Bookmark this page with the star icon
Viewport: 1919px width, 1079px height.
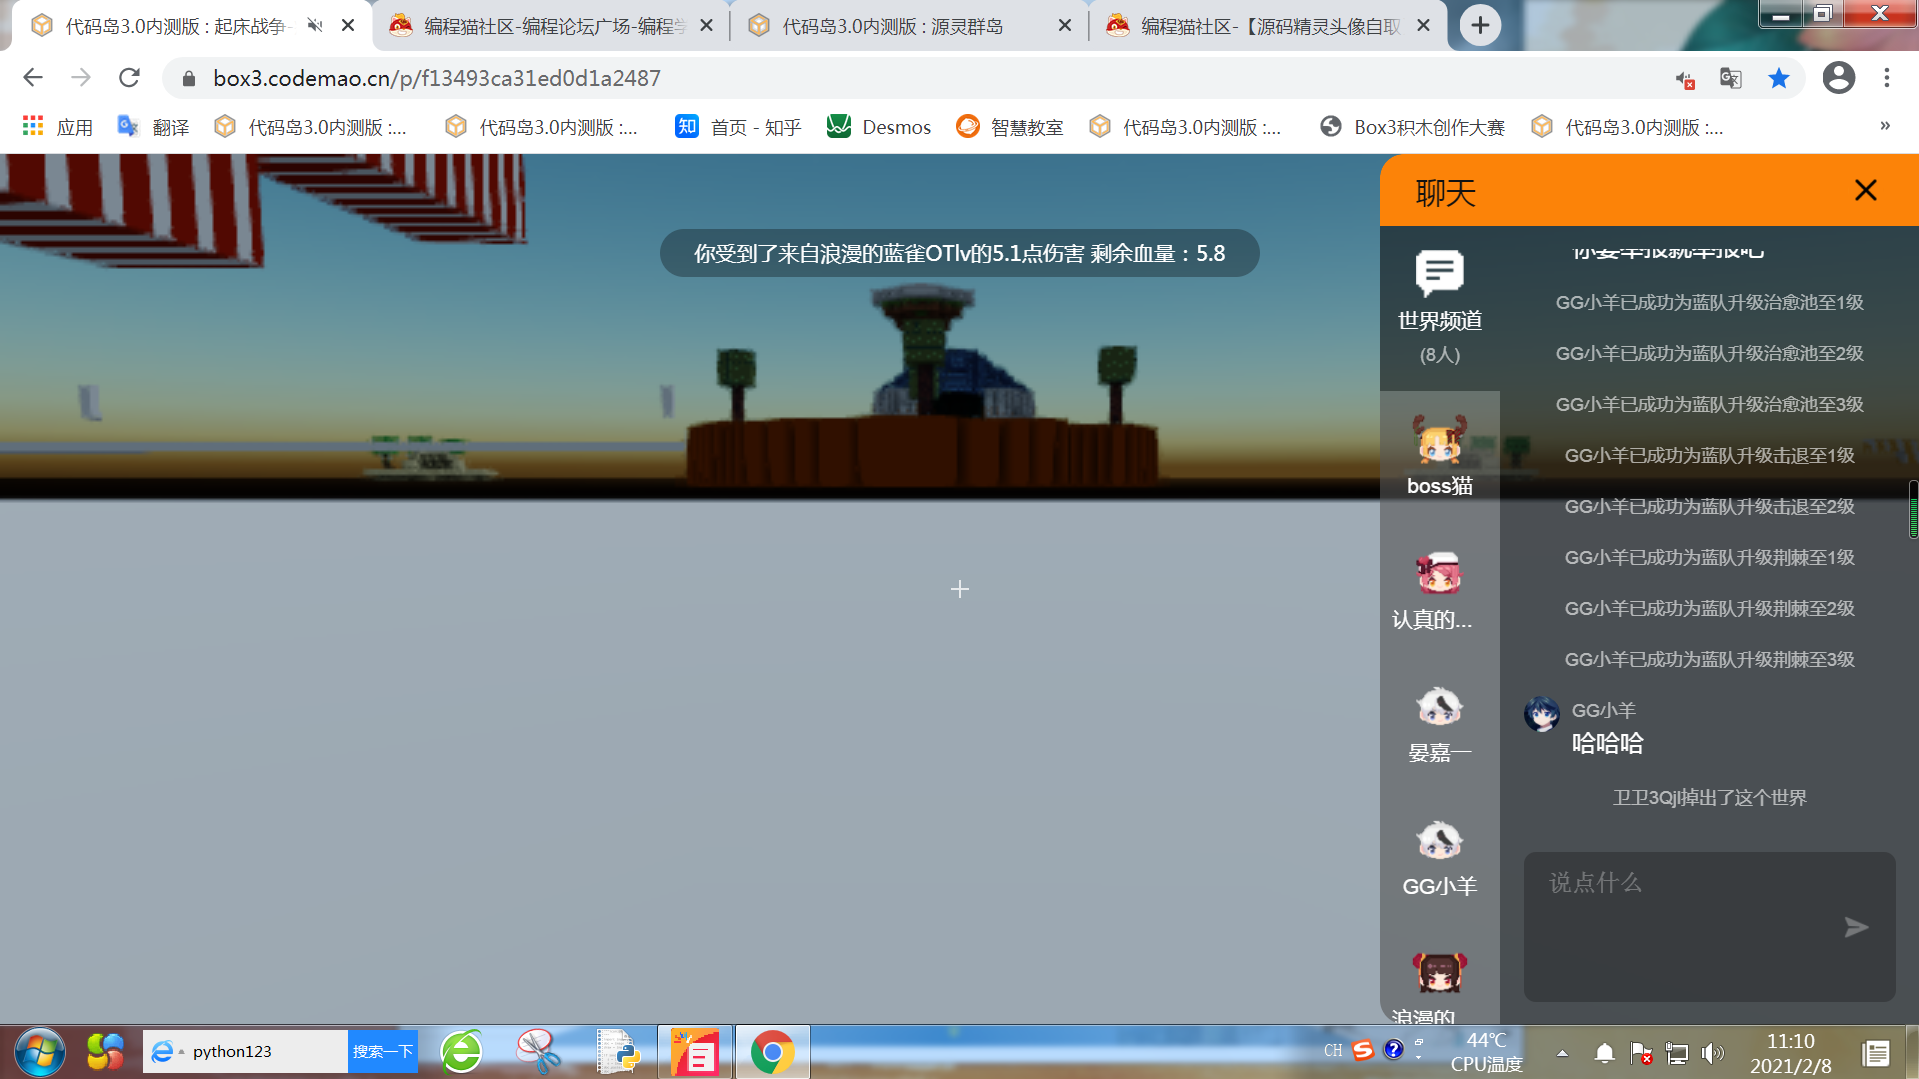tap(1778, 78)
